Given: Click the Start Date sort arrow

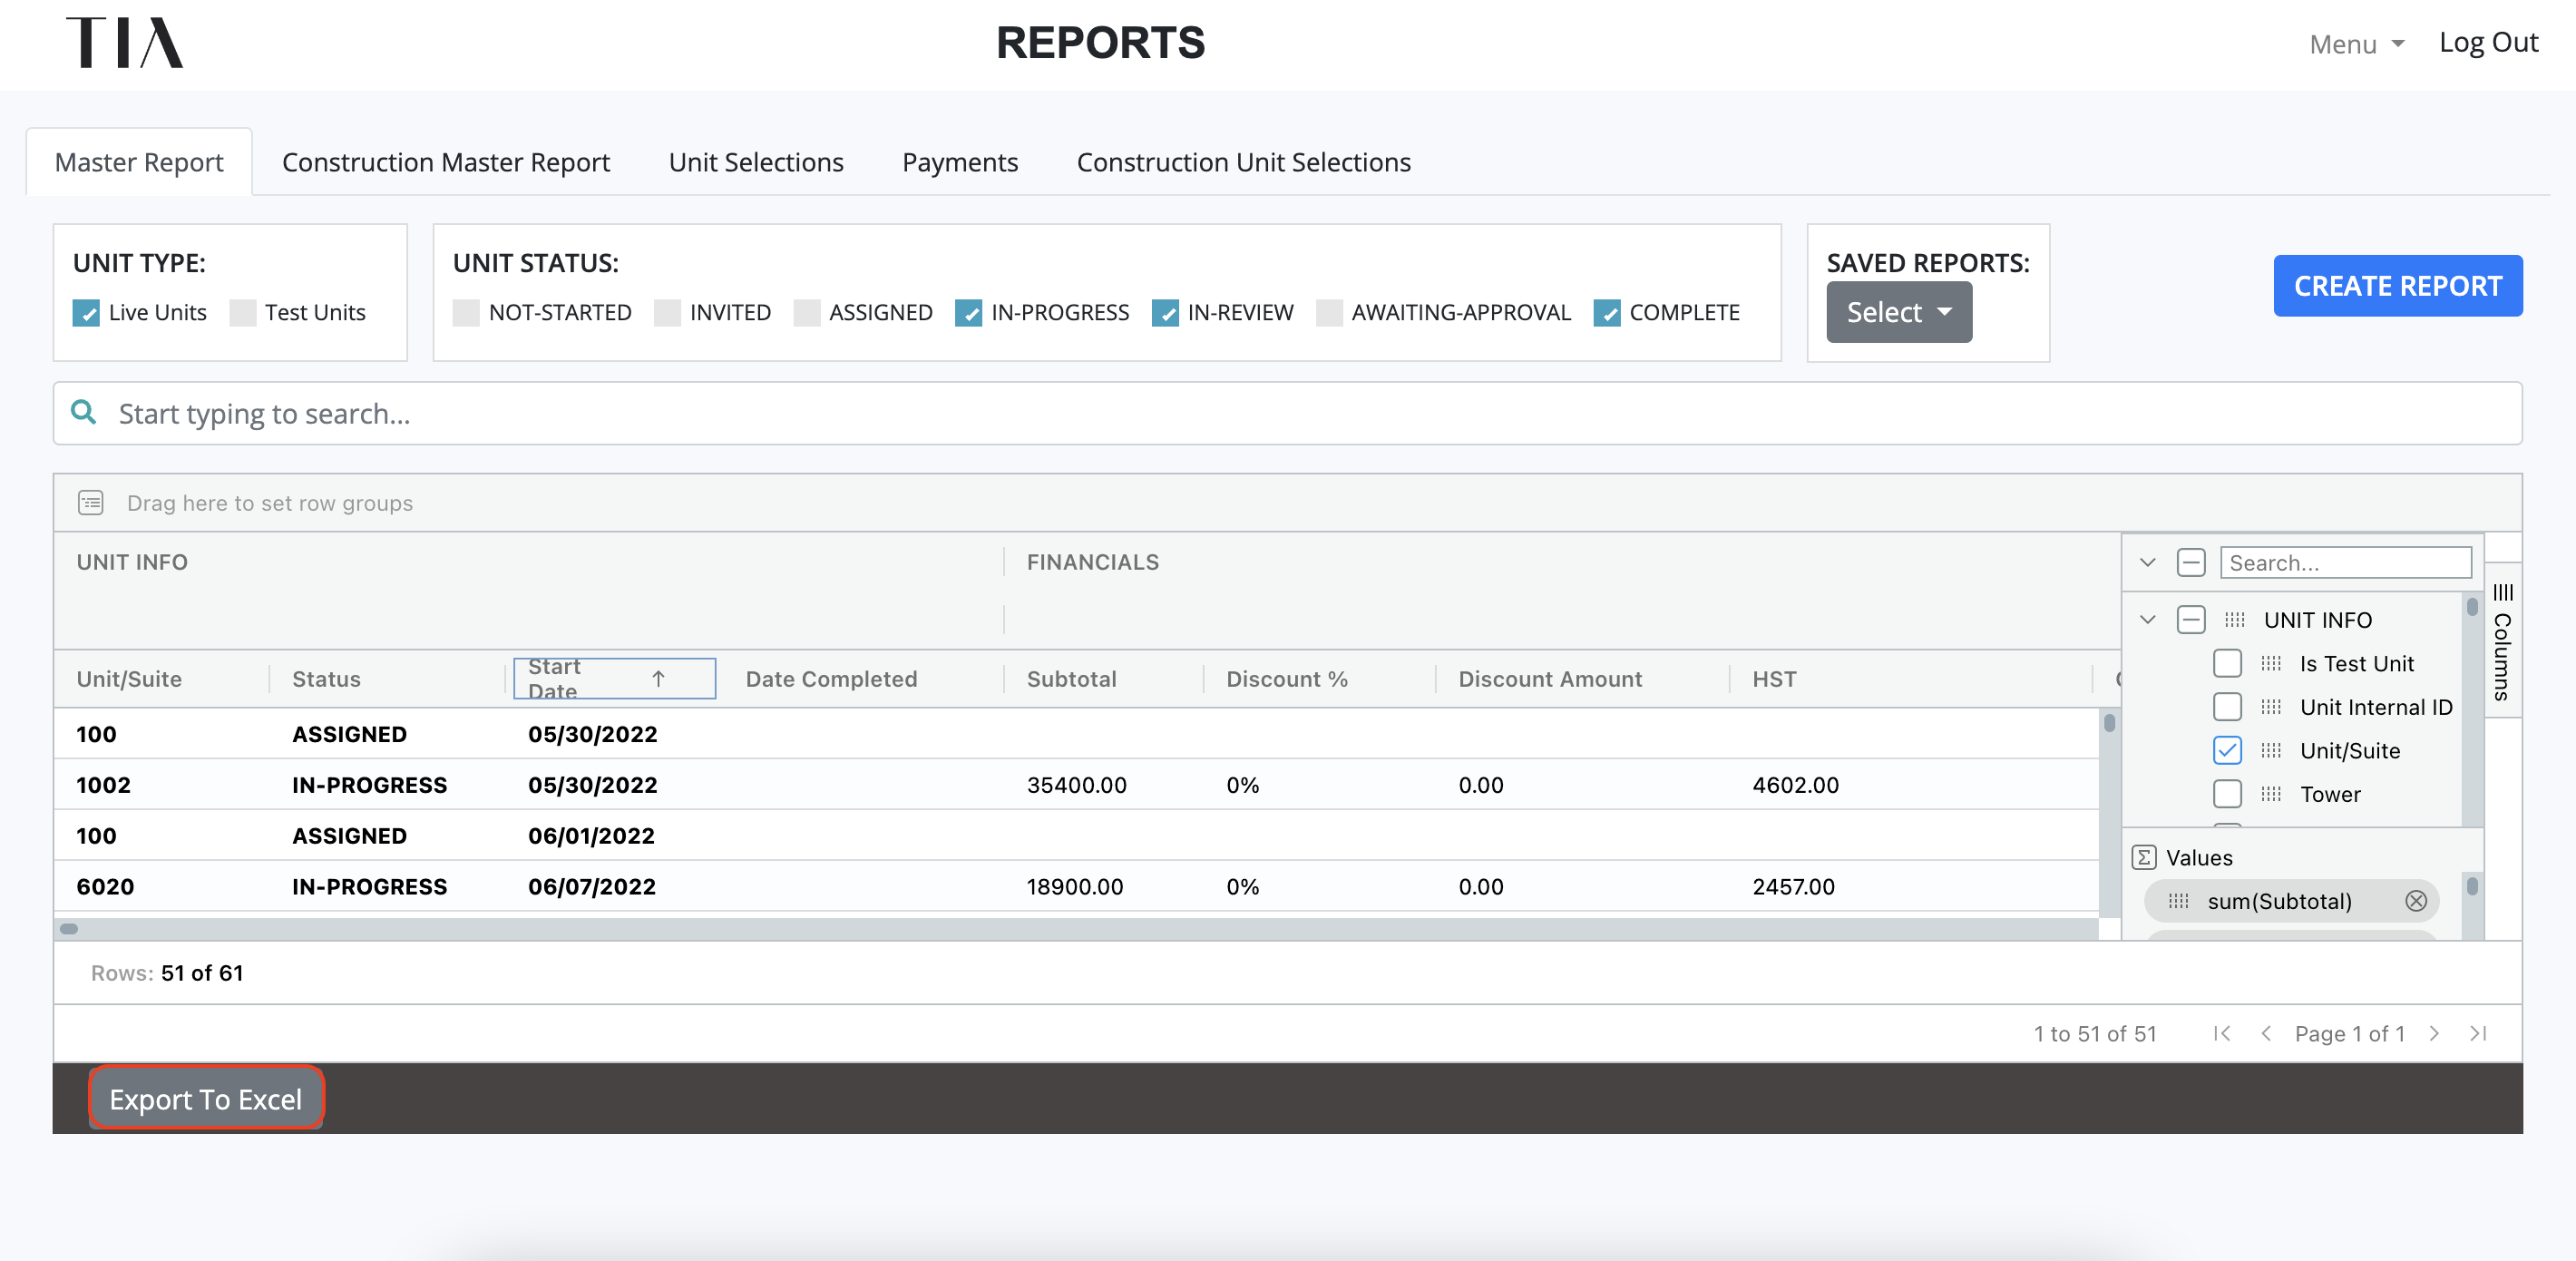Looking at the screenshot, I should point(658,678).
